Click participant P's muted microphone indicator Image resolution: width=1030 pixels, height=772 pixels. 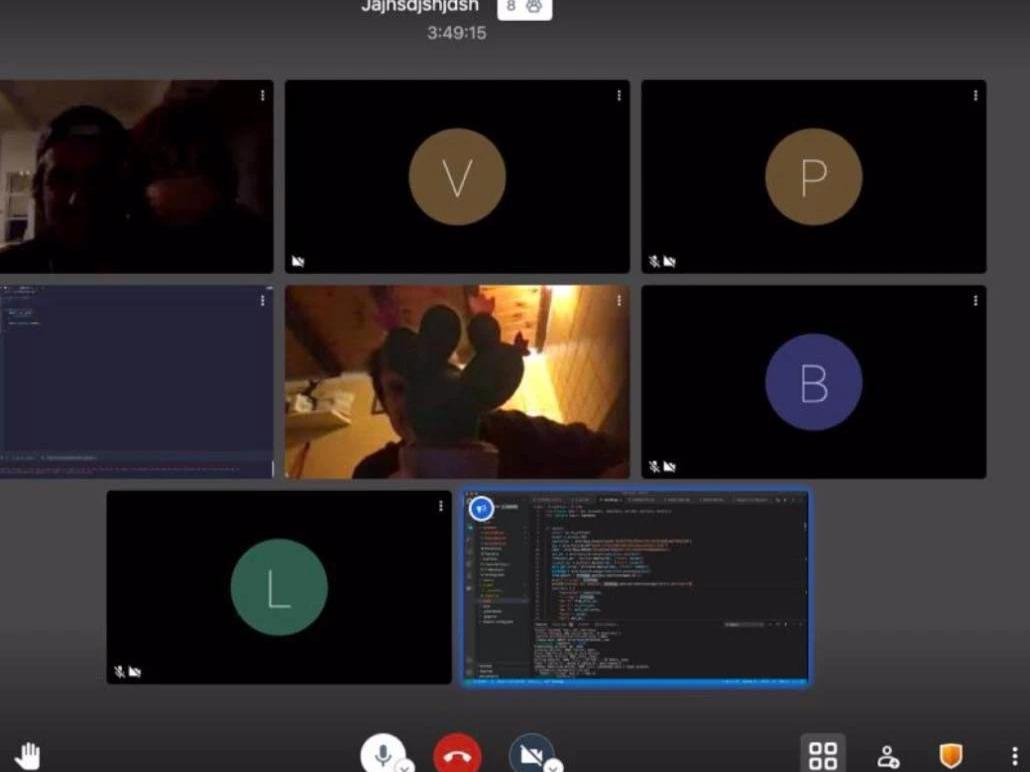tap(654, 261)
